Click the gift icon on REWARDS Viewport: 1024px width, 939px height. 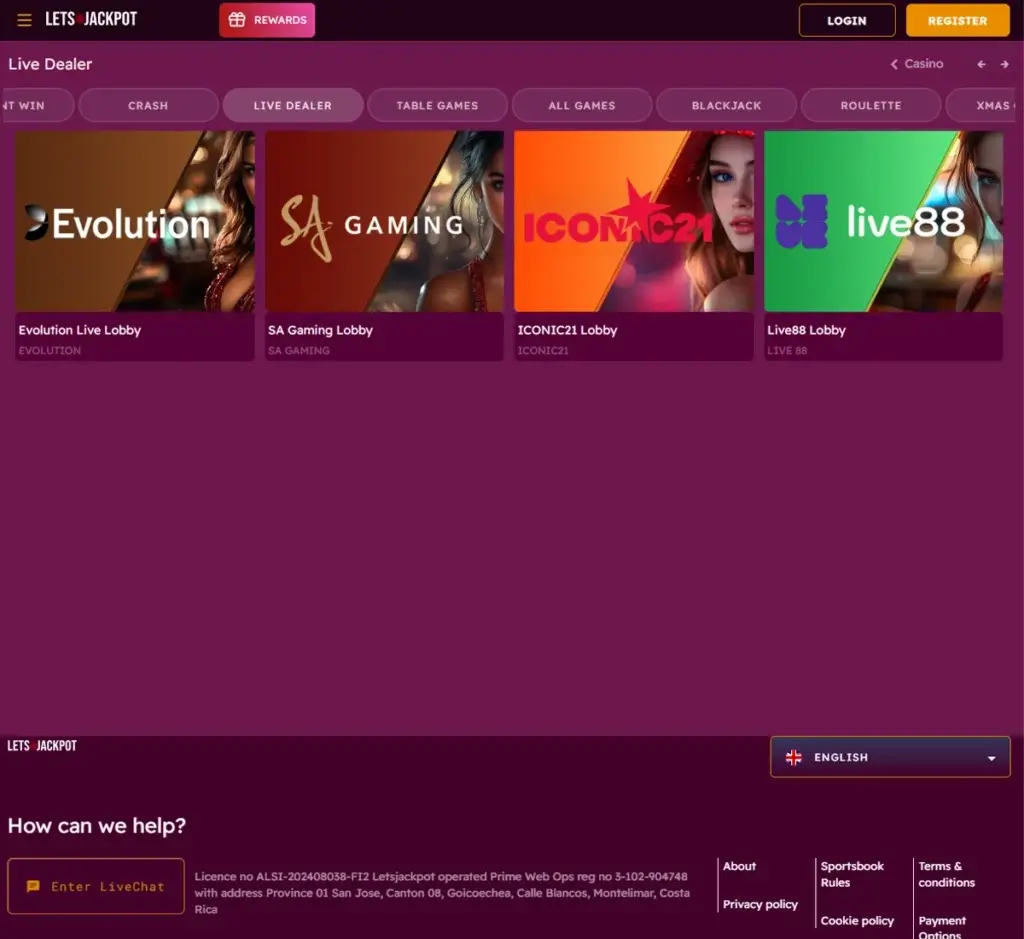pos(237,19)
